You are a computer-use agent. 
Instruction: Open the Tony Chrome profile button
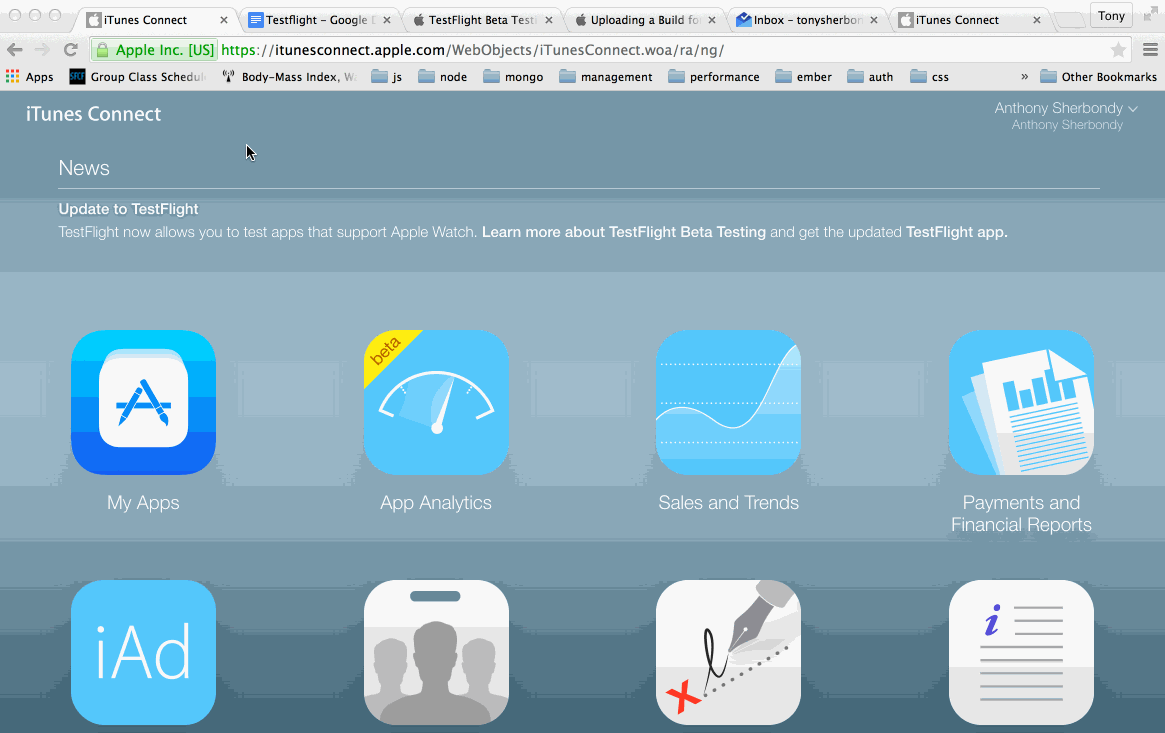point(1112,16)
